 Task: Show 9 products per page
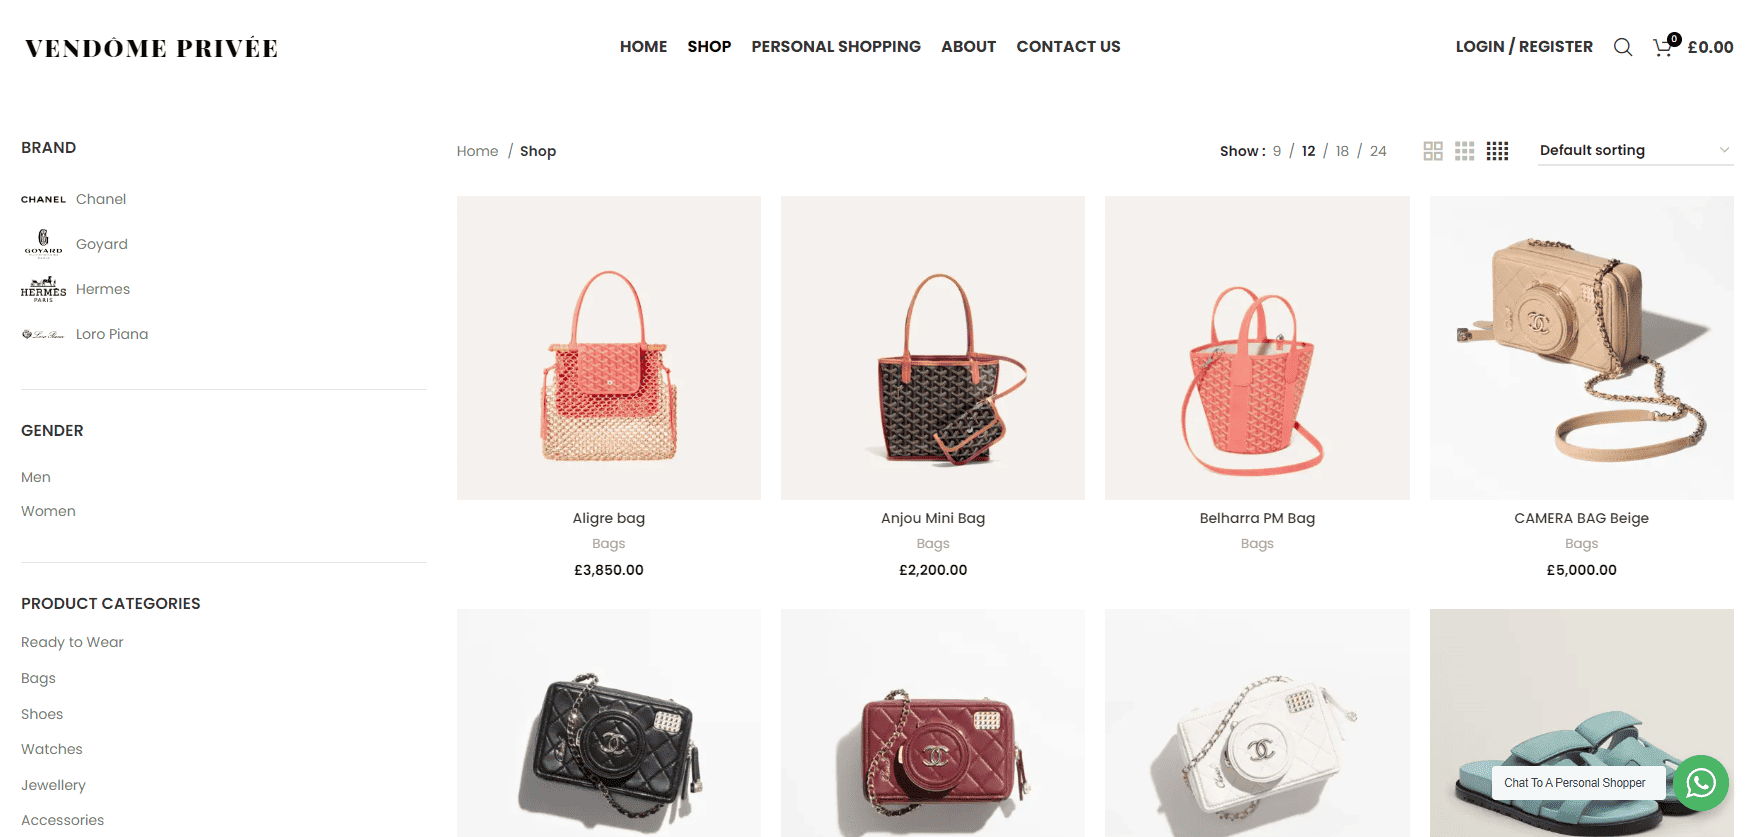click(x=1277, y=151)
